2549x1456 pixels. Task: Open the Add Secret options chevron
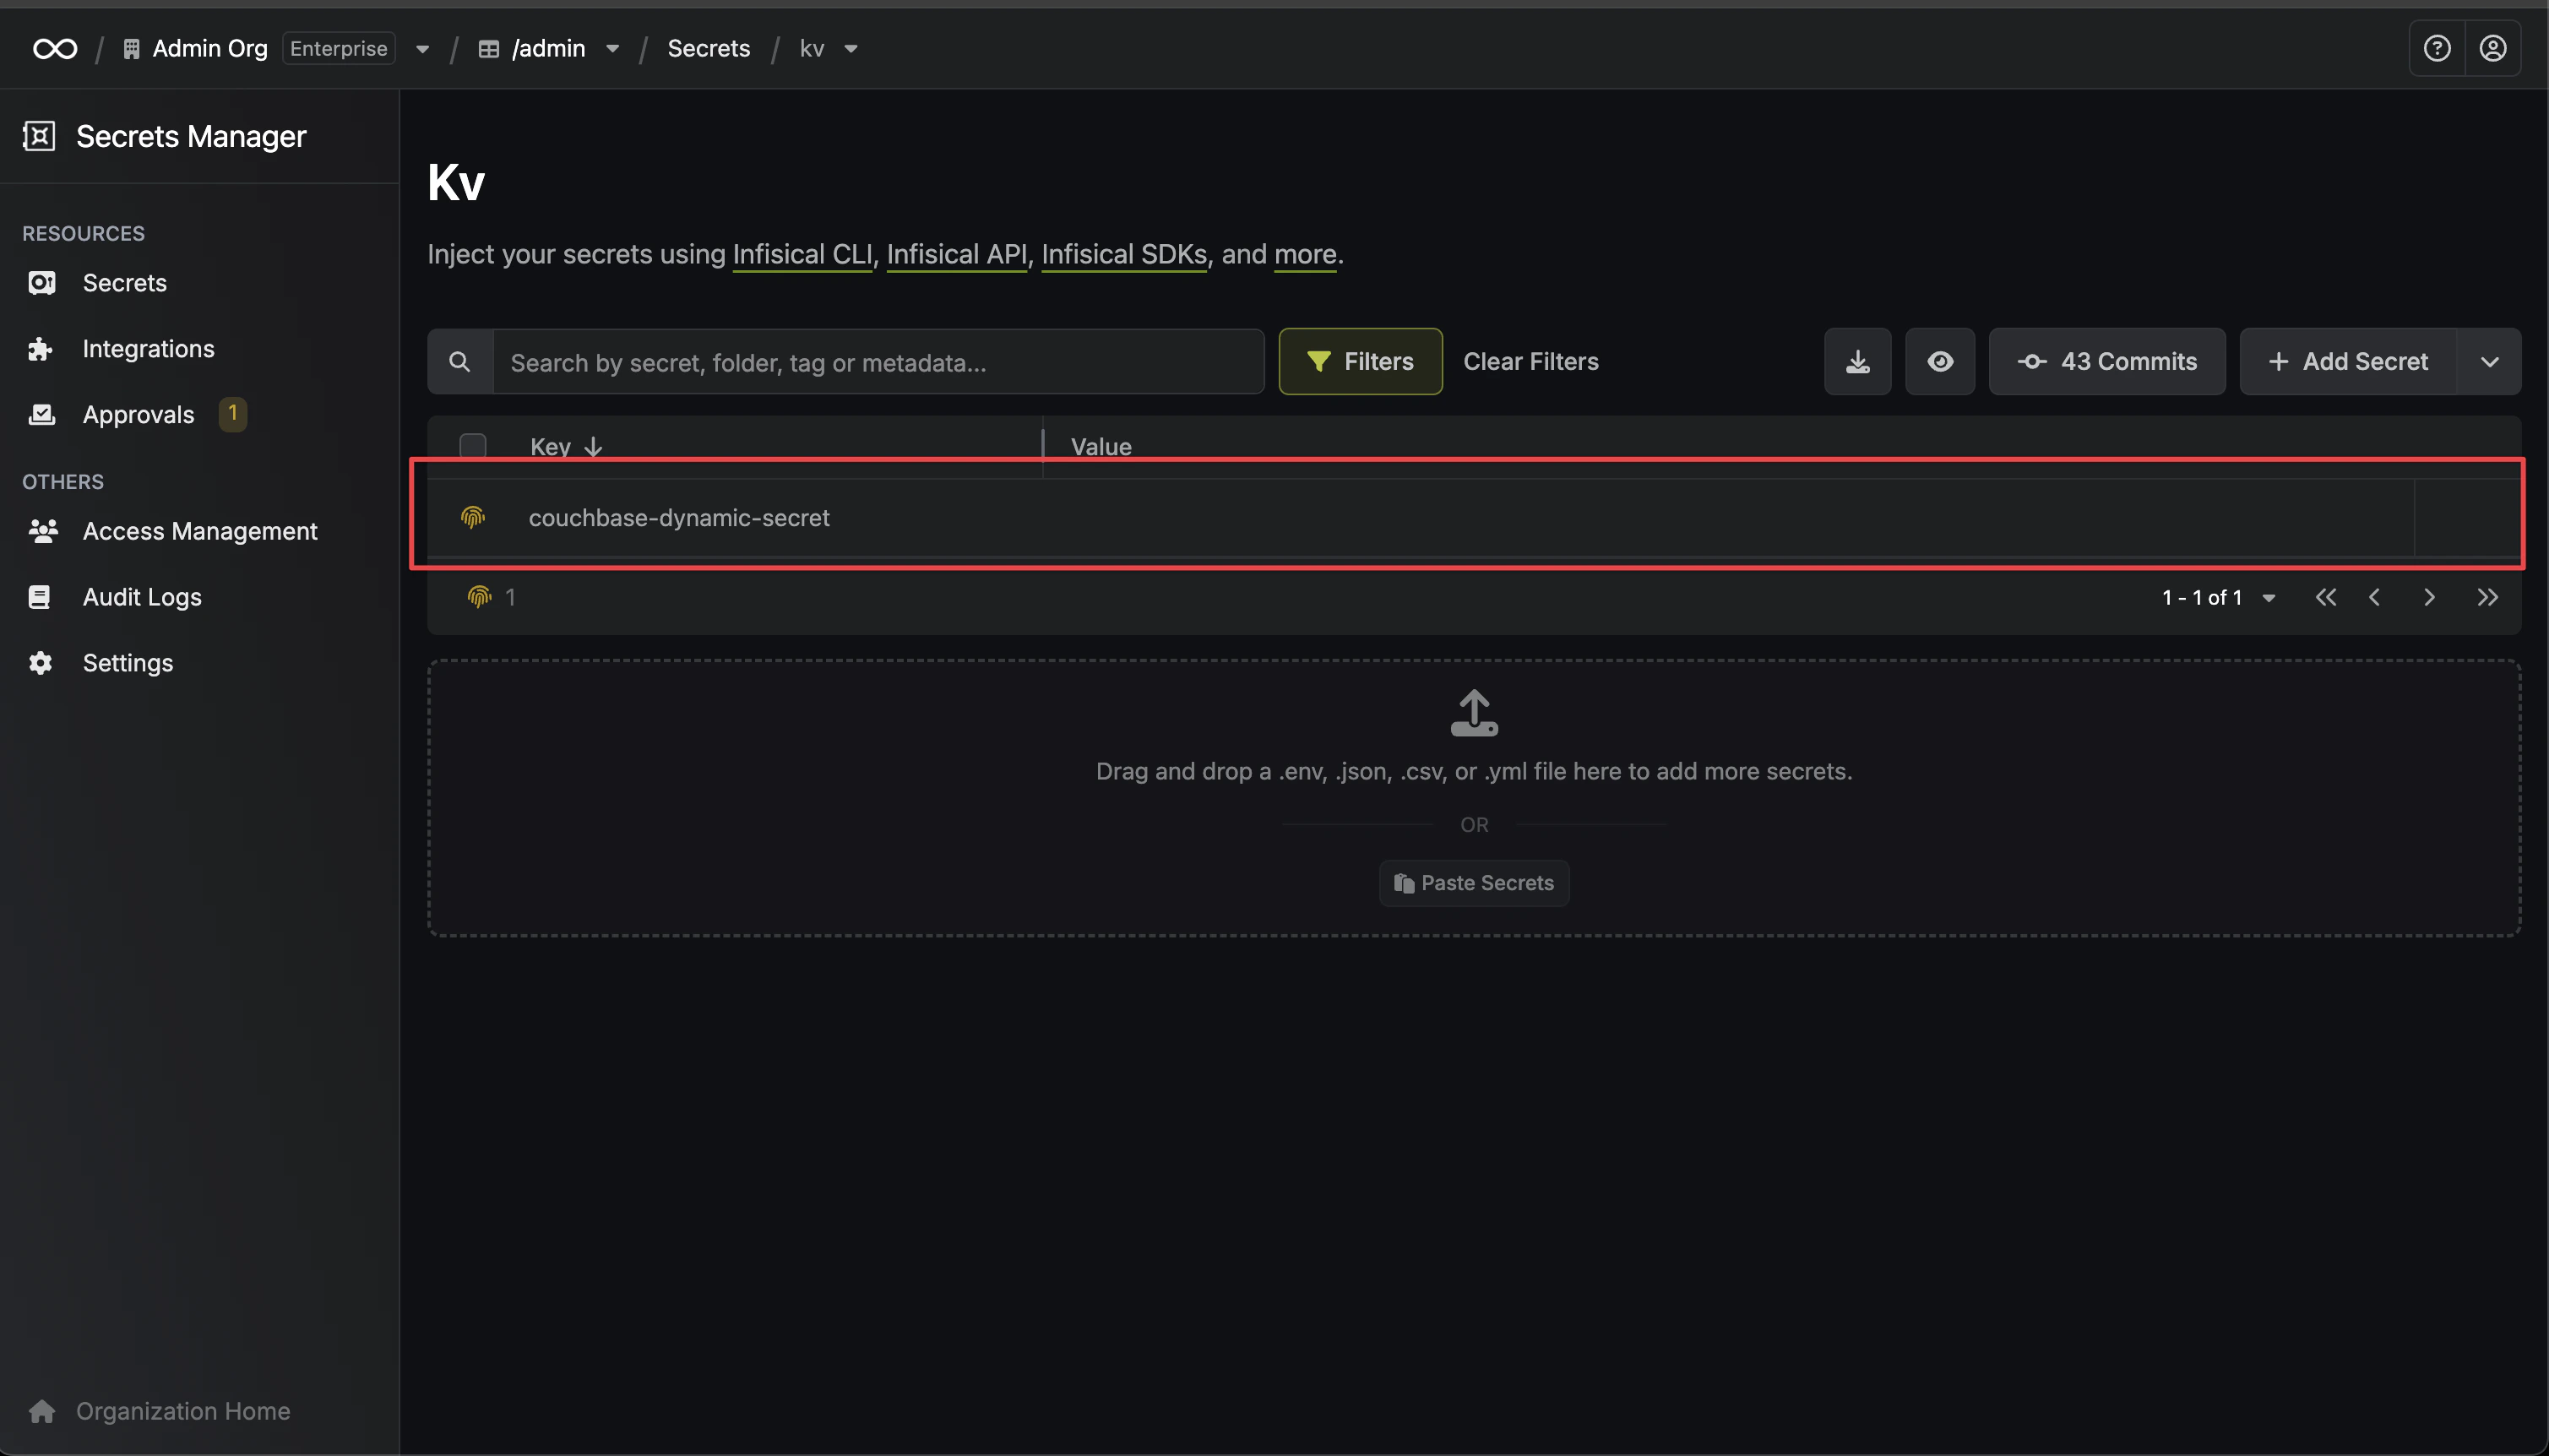coord(2490,362)
